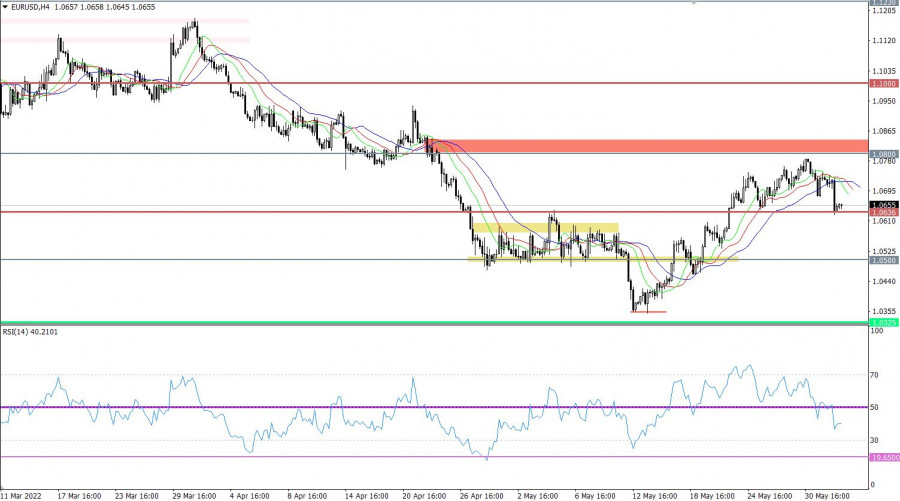Click the 1.1120 price axis value

(x=884, y=41)
